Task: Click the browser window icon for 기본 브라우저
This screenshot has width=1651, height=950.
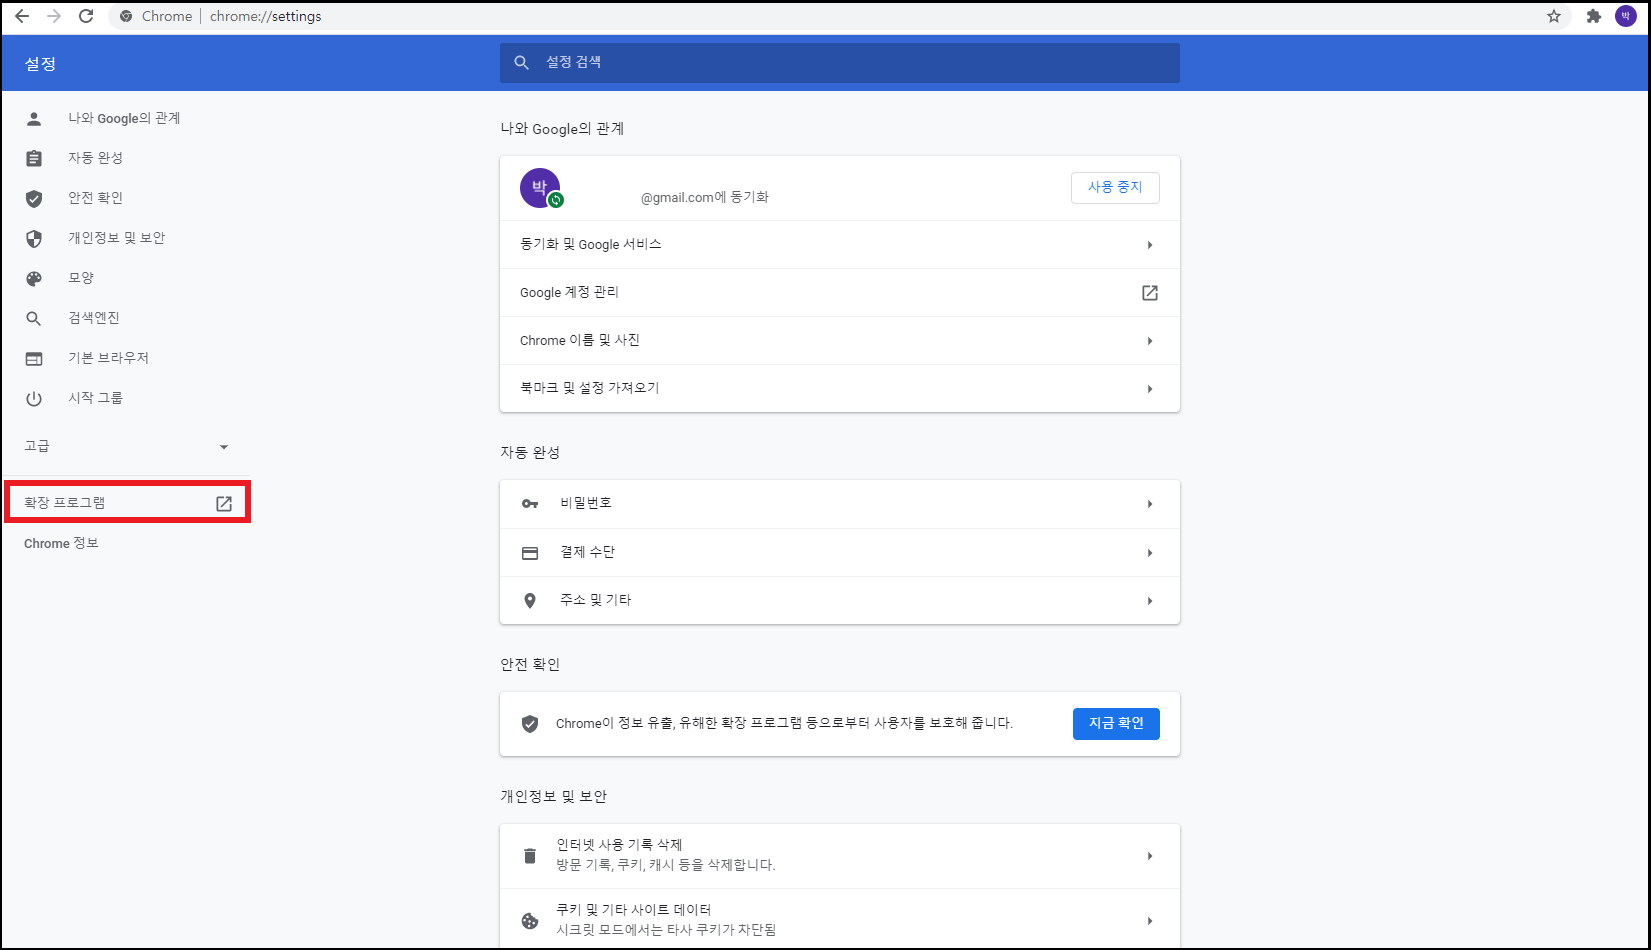Action: click(x=34, y=359)
